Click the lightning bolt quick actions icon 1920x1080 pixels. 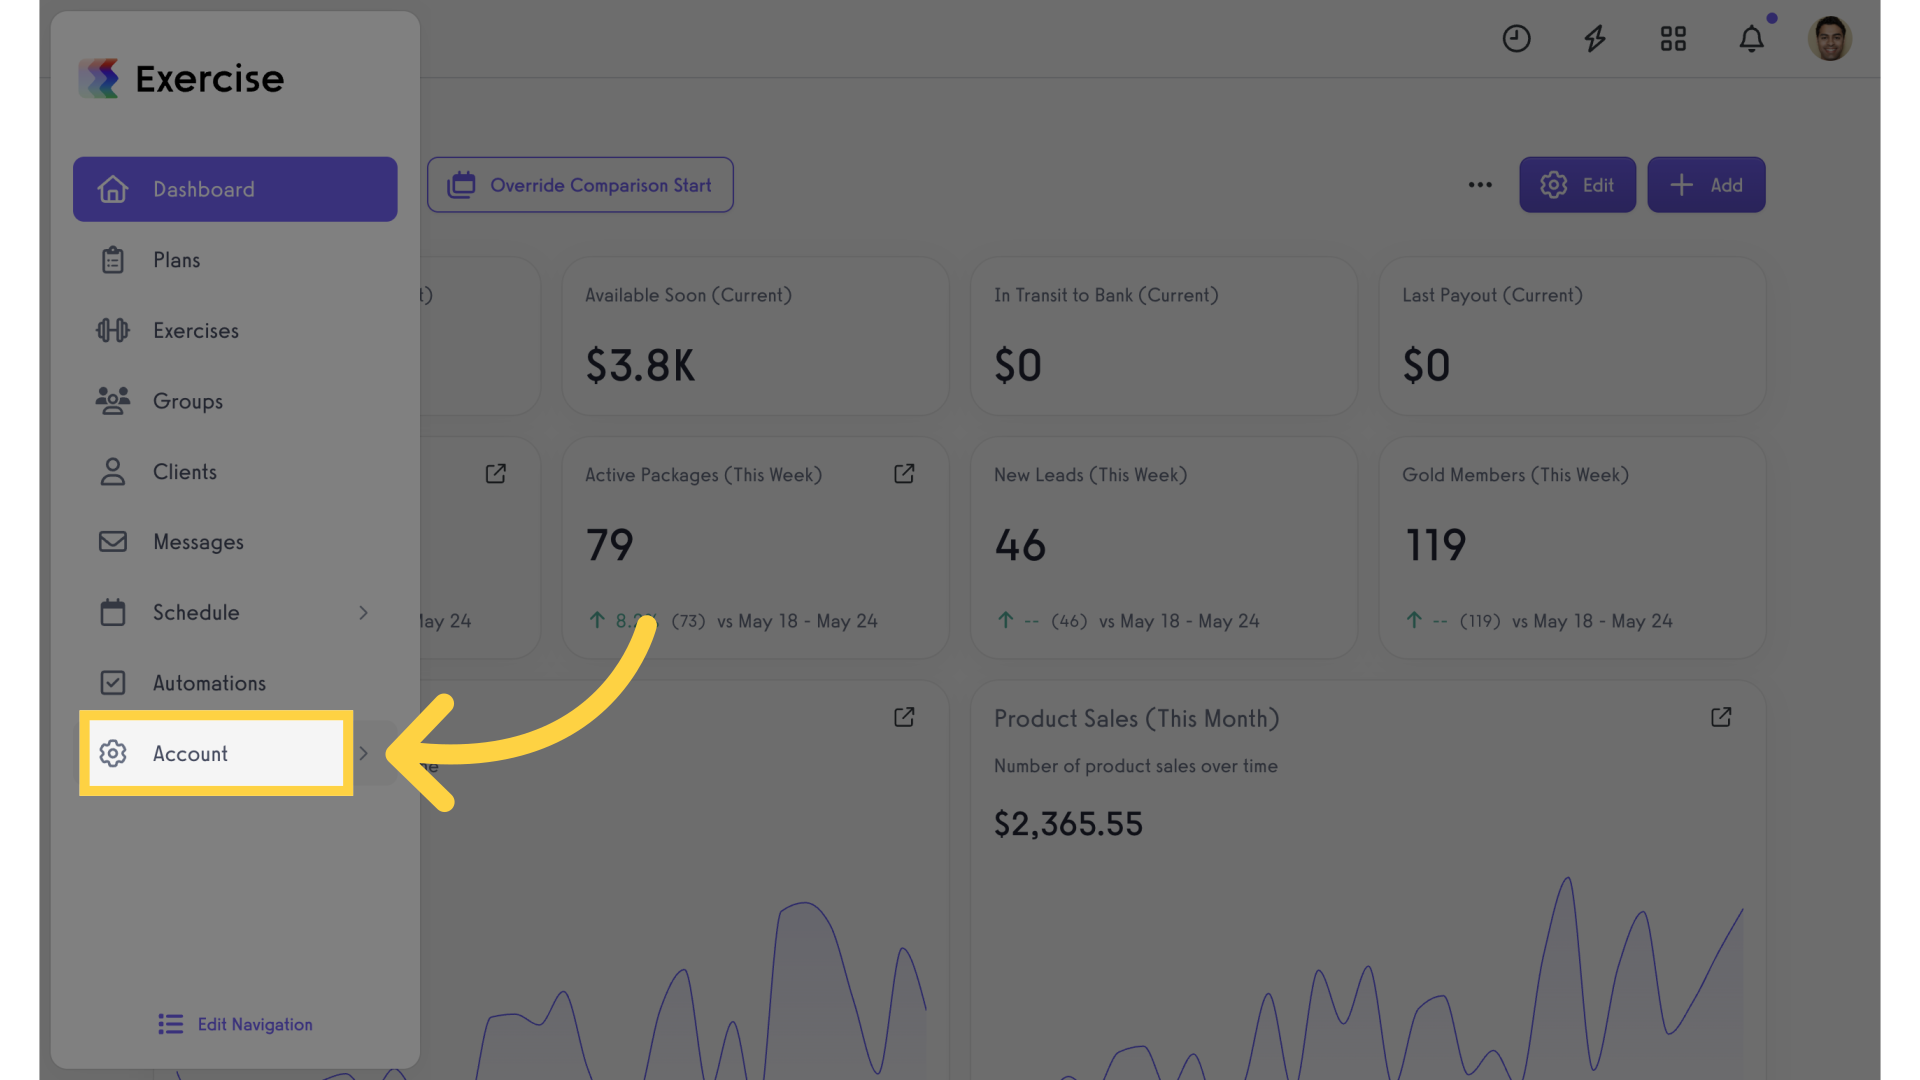point(1595,39)
